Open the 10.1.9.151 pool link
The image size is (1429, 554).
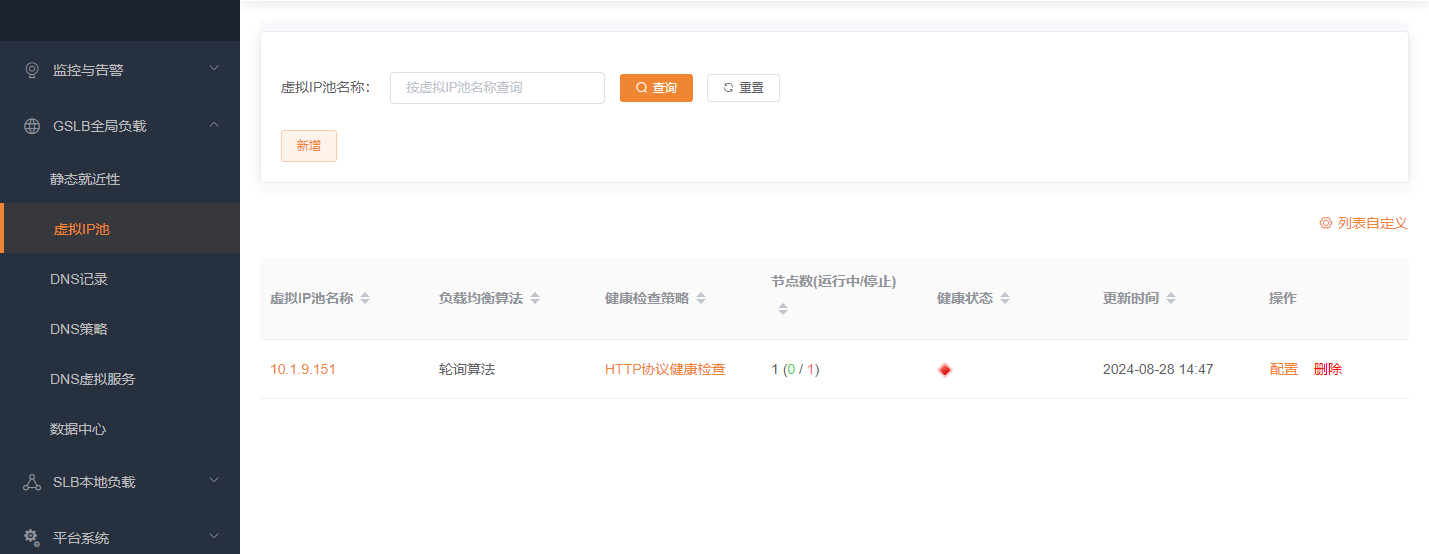click(x=303, y=369)
